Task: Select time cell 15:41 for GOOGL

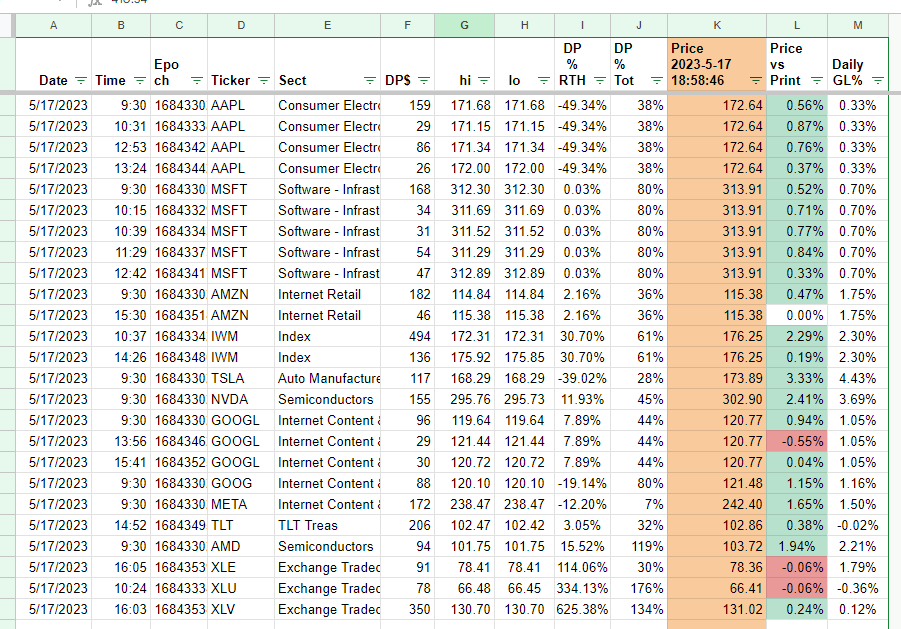Action: pos(121,462)
